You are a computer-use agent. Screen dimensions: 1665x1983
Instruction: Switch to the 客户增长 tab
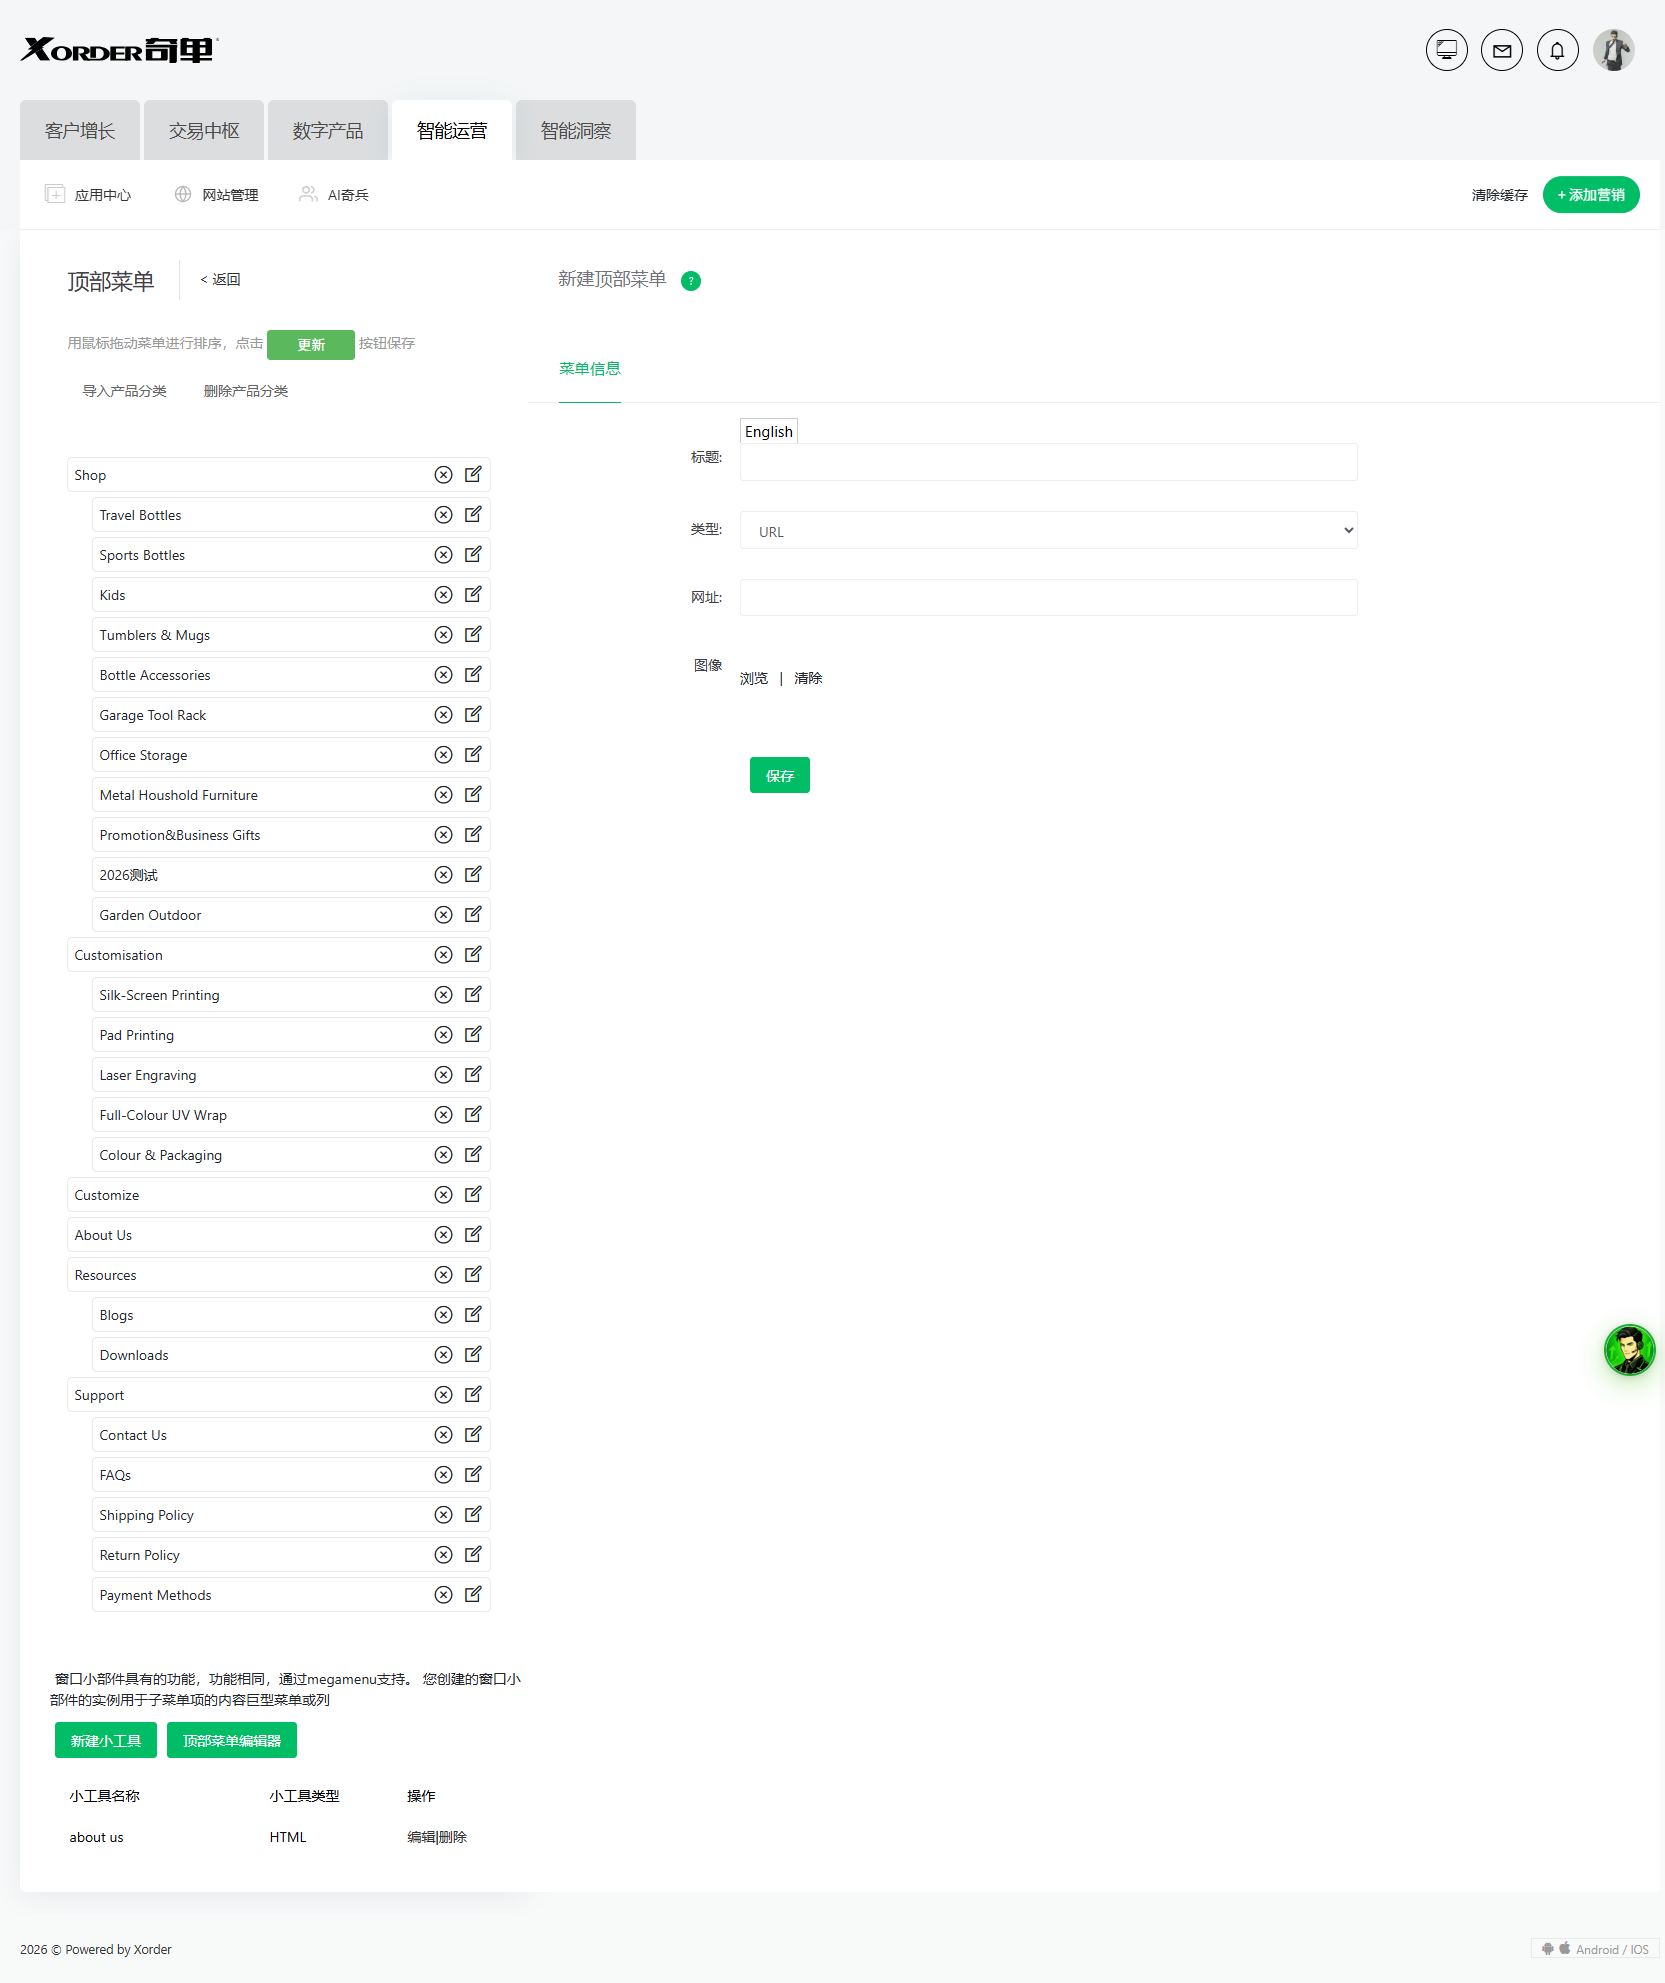[x=80, y=130]
